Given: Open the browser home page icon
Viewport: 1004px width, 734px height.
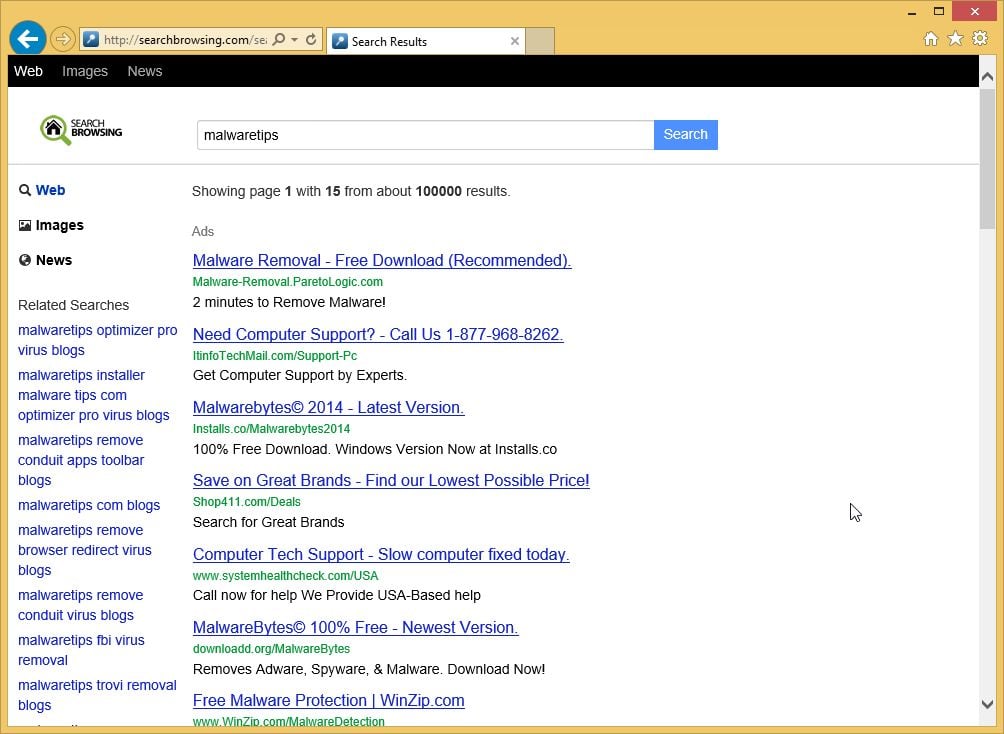Looking at the screenshot, I should point(930,38).
